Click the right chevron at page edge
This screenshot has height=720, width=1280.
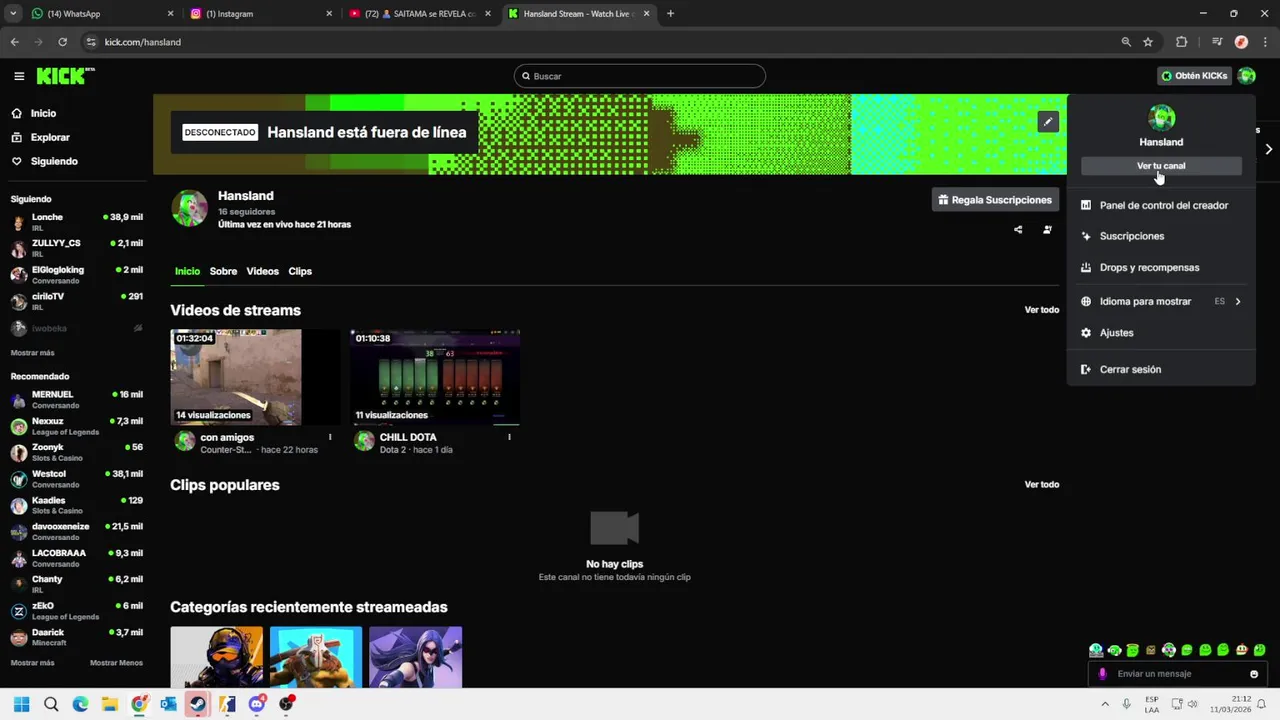1268,149
